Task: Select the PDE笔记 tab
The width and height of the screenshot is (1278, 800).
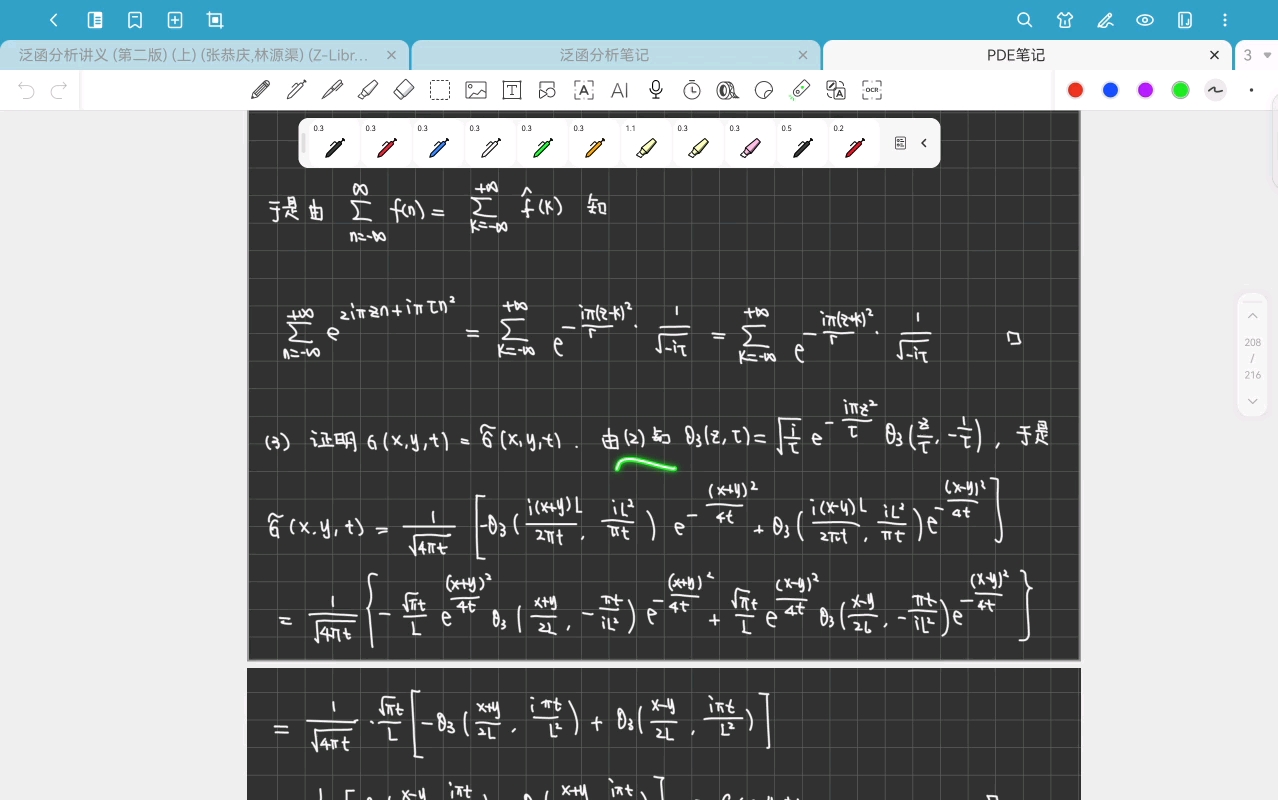Action: coord(1016,56)
